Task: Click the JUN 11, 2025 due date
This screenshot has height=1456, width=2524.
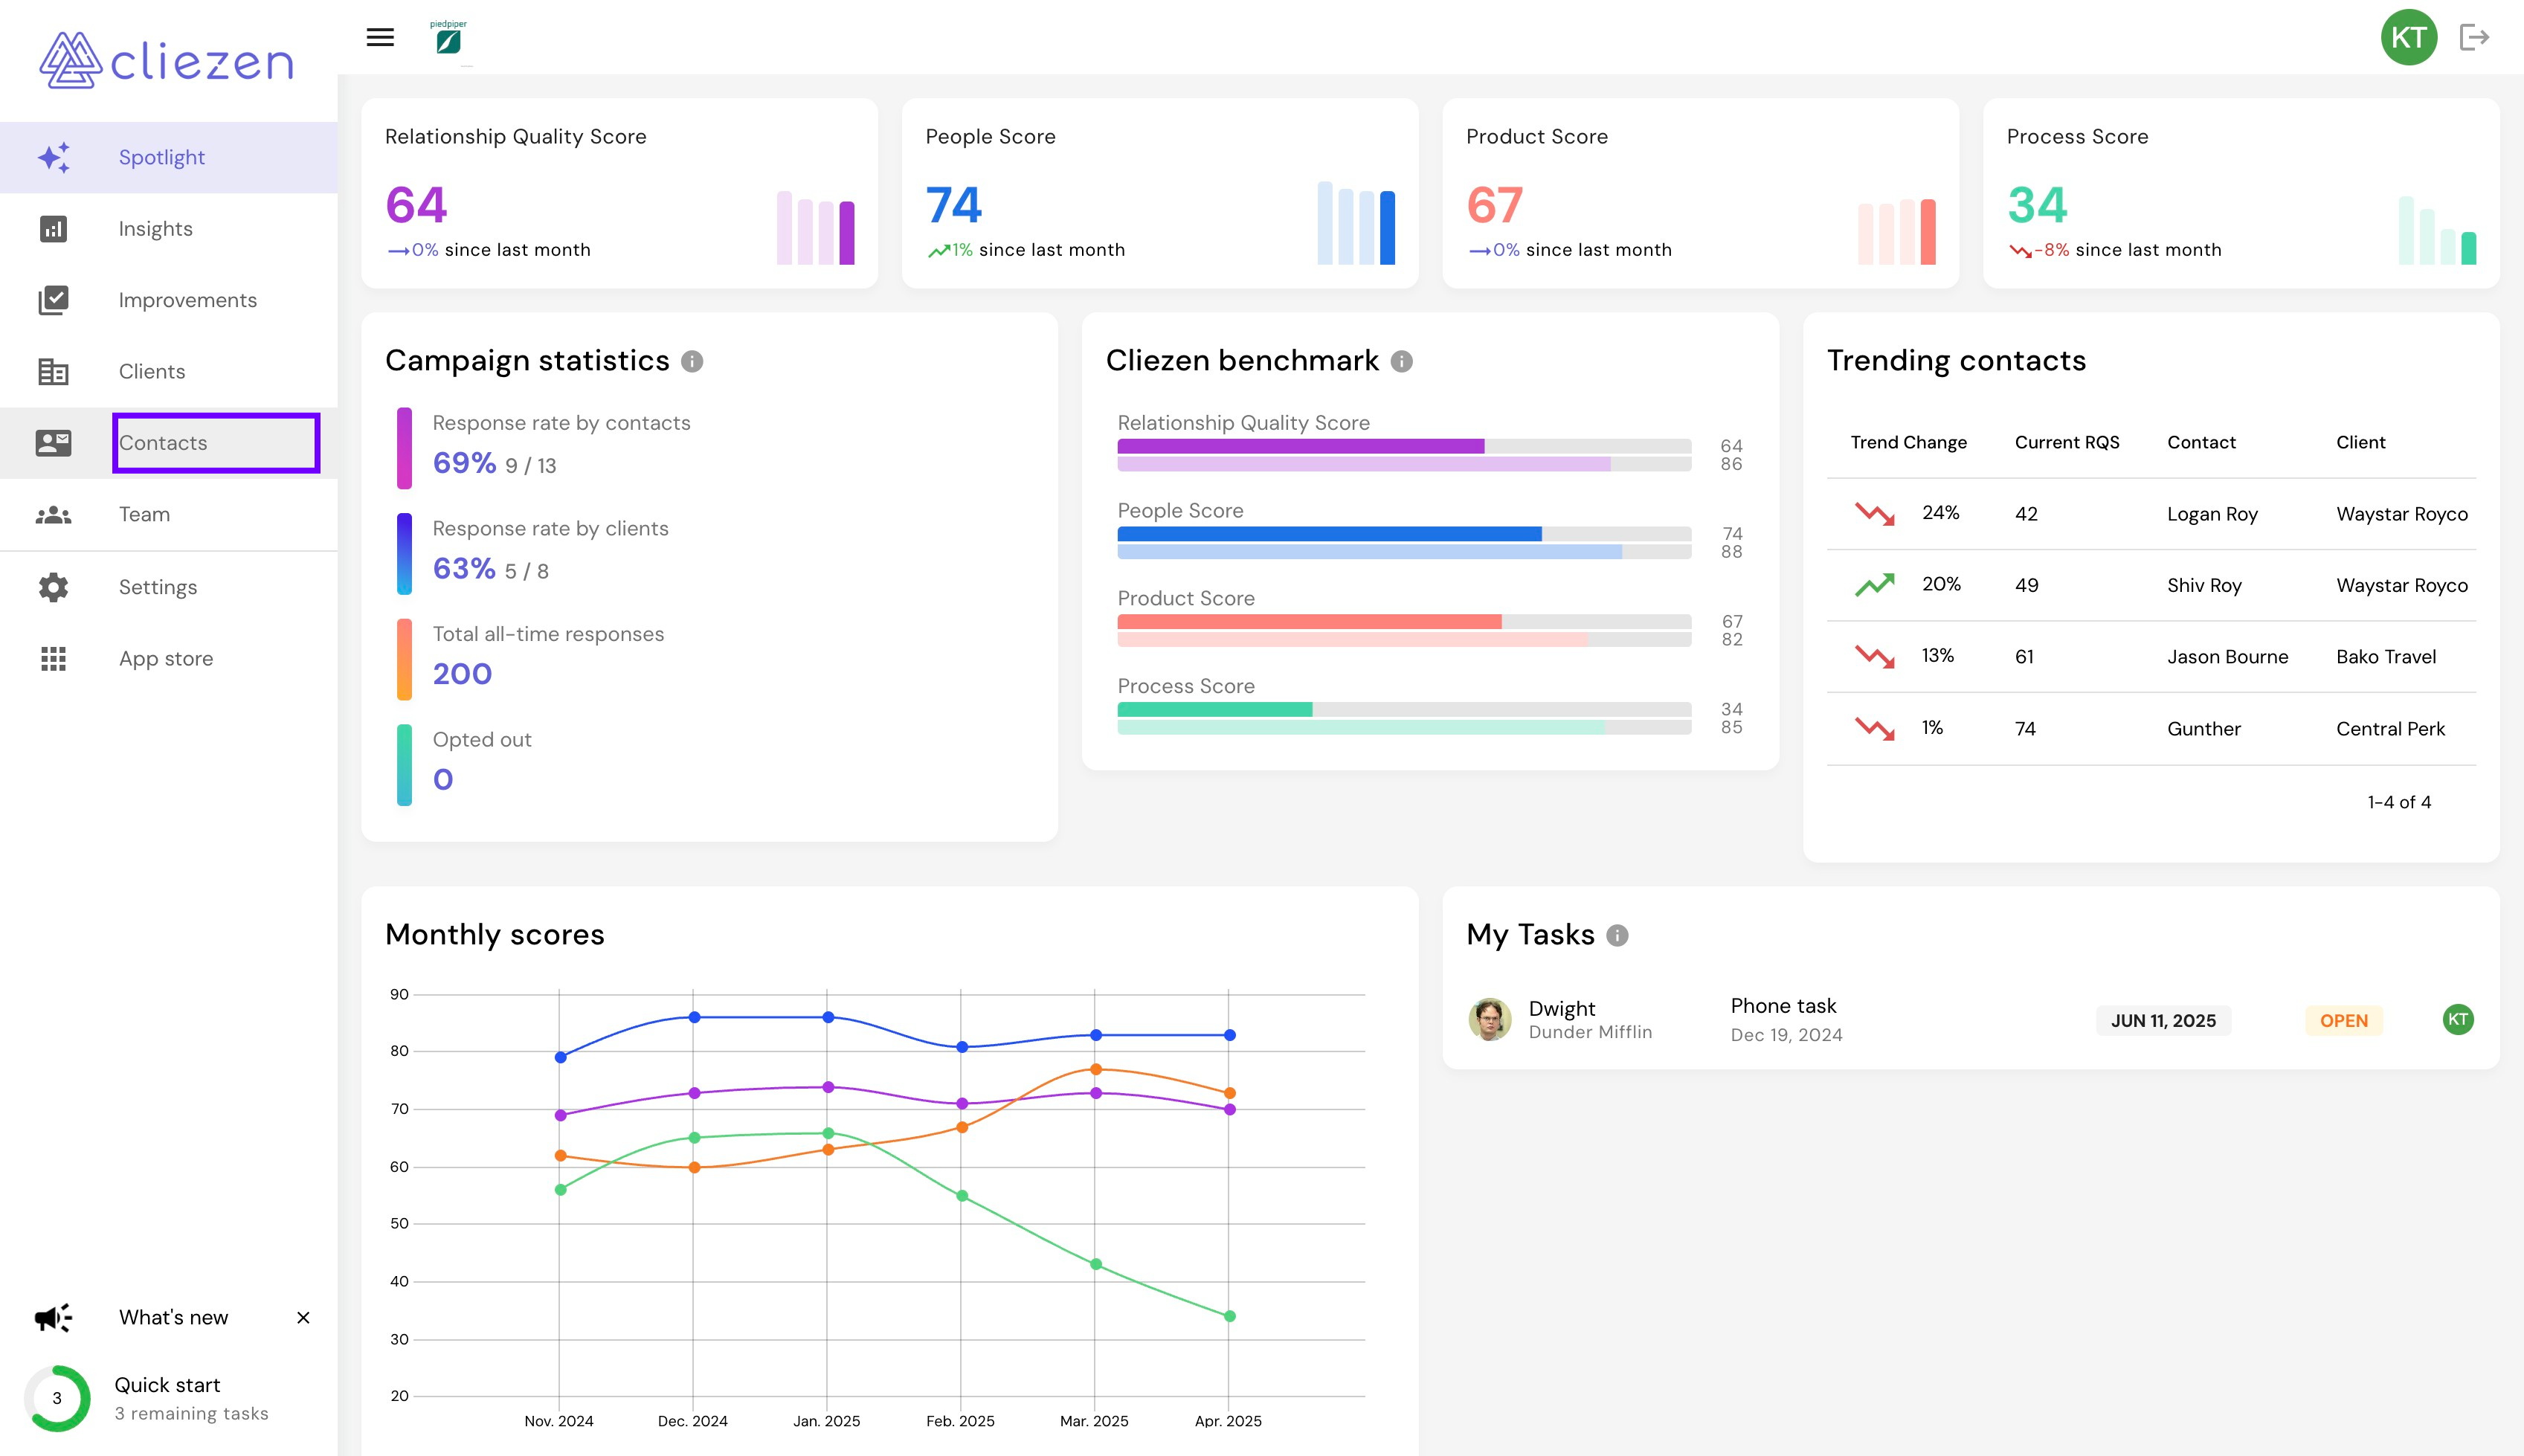Action: coord(2163,1020)
